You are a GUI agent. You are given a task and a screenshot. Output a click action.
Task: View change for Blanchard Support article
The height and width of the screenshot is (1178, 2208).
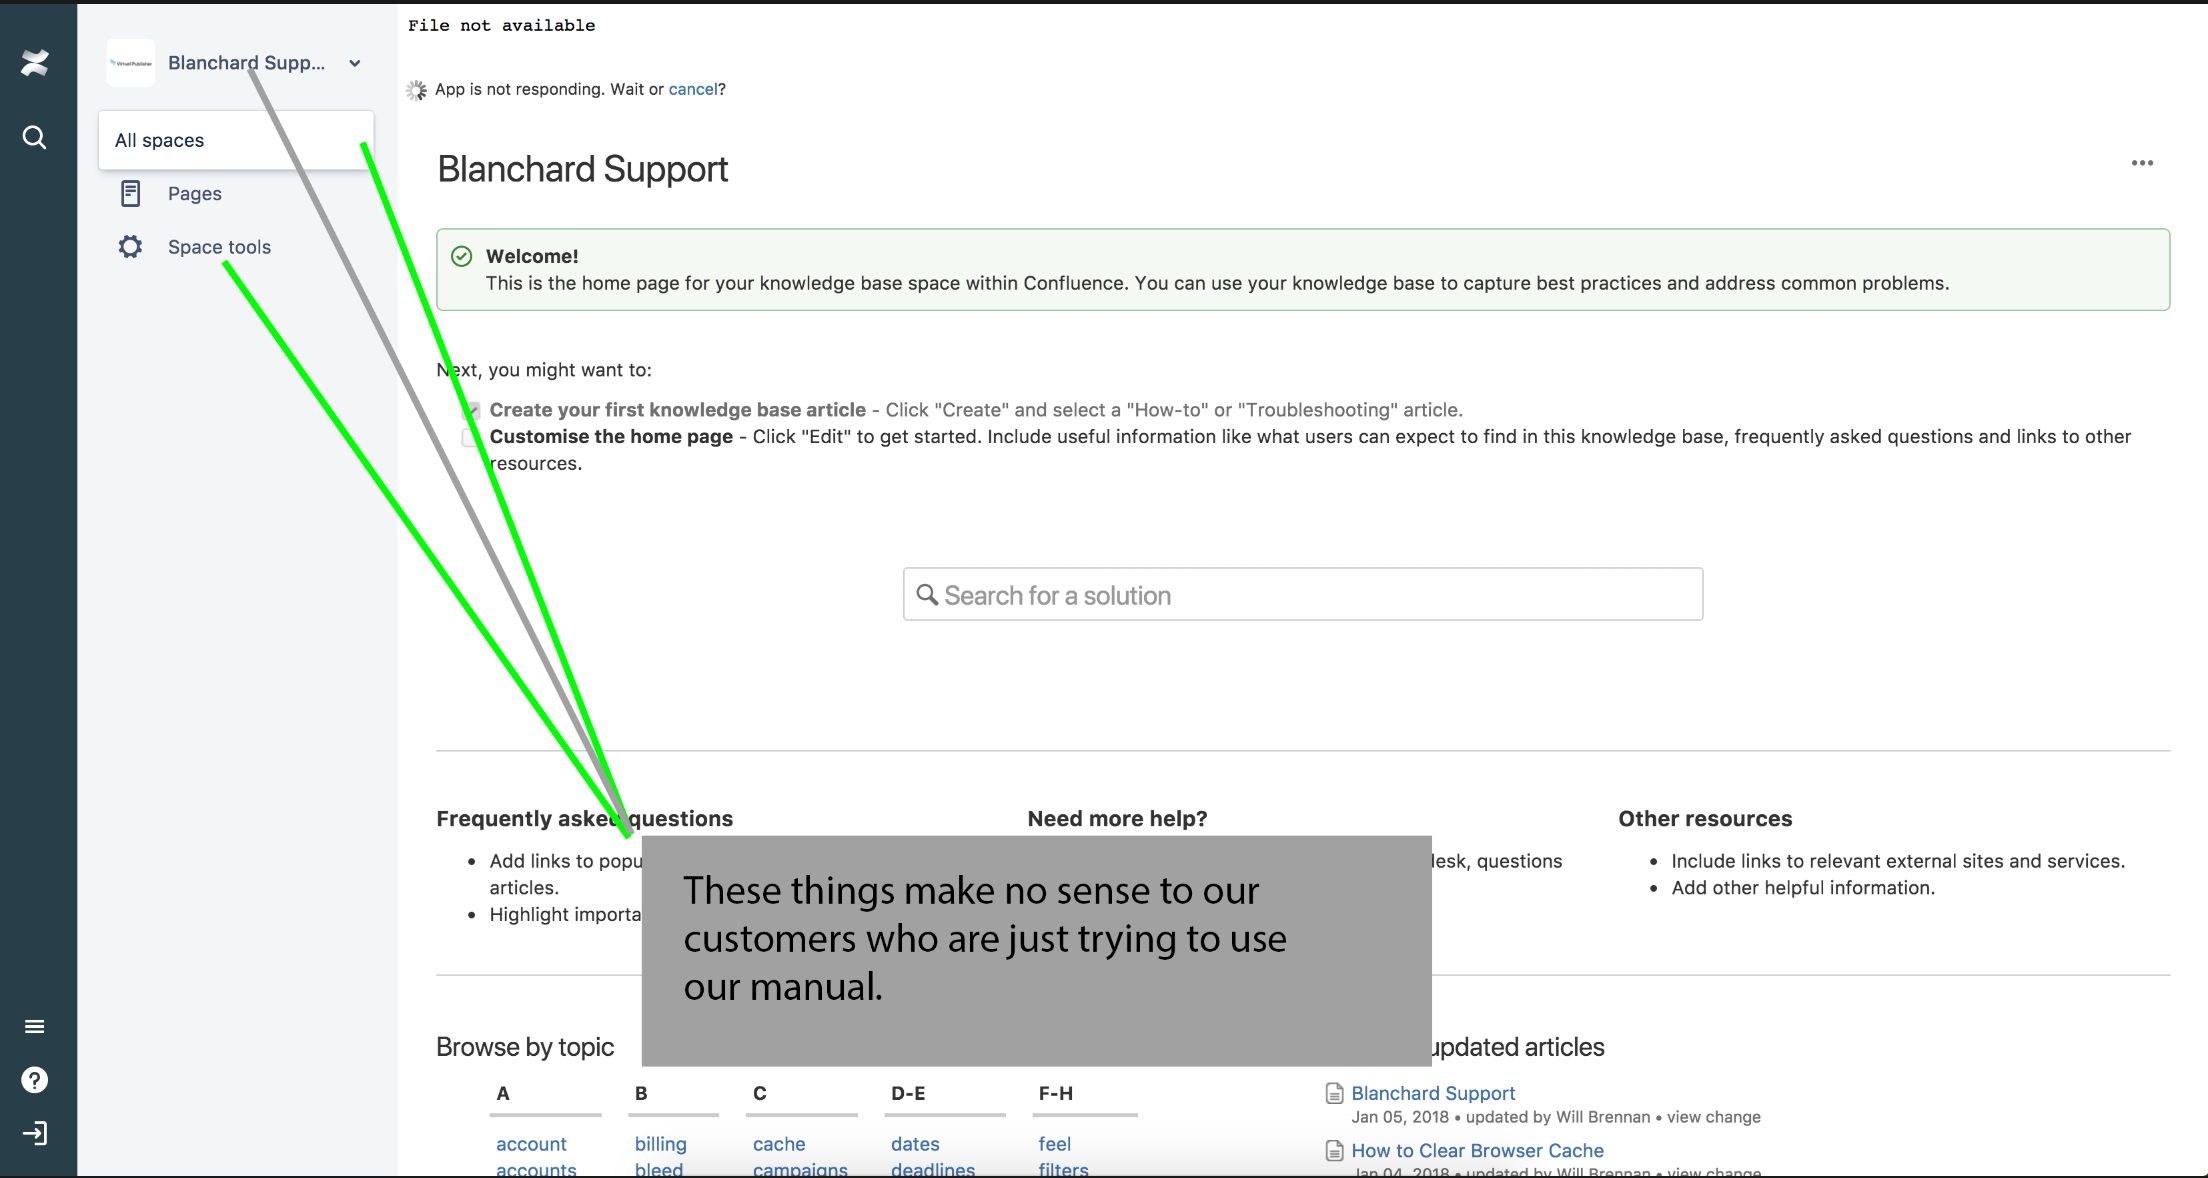1714,1117
